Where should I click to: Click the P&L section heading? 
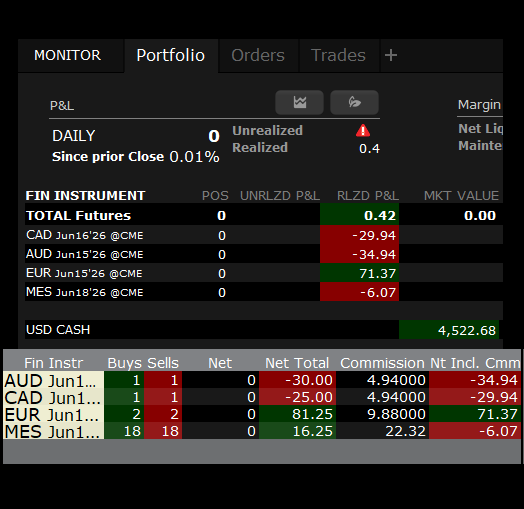click(x=62, y=106)
